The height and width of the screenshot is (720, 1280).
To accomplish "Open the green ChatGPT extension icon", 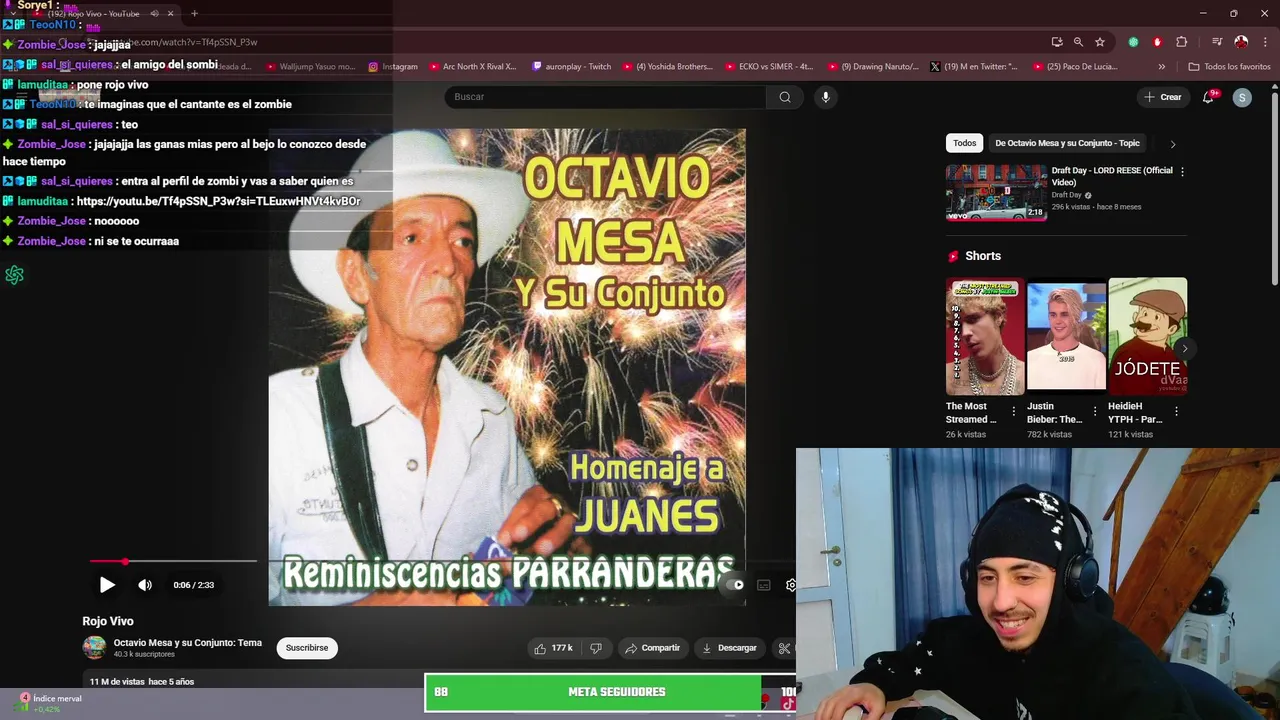I will [1133, 42].
